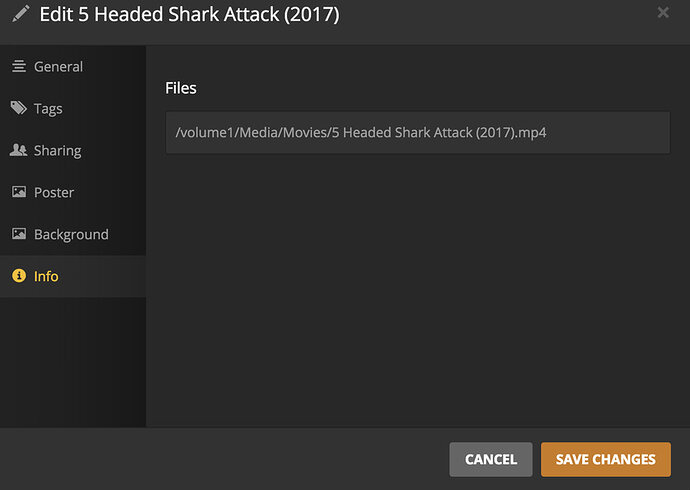Viewport: 690px width, 490px height.
Task: Click the General lines icon in sidebar
Action: [x=18, y=67]
